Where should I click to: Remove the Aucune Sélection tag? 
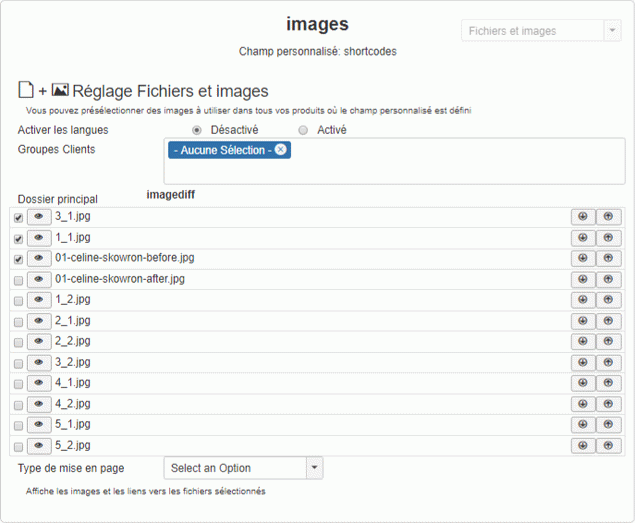(x=280, y=150)
